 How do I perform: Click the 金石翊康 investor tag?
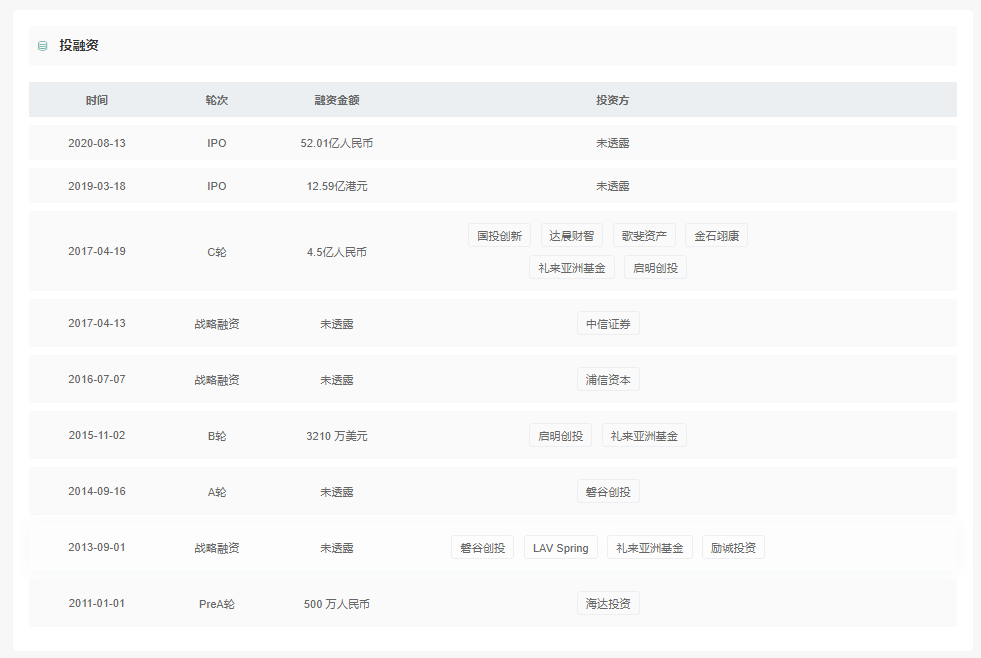716,236
